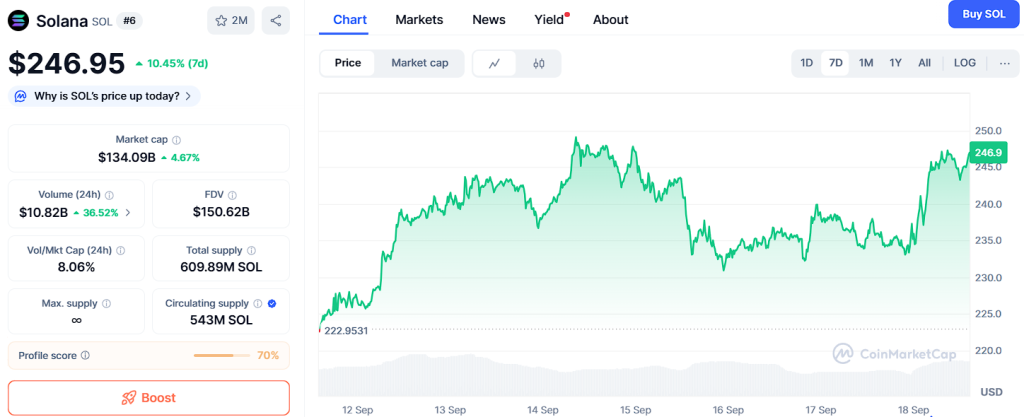Click the 8.06% Vol/Mkt Cap value
The height and width of the screenshot is (417, 1024).
coord(76,267)
